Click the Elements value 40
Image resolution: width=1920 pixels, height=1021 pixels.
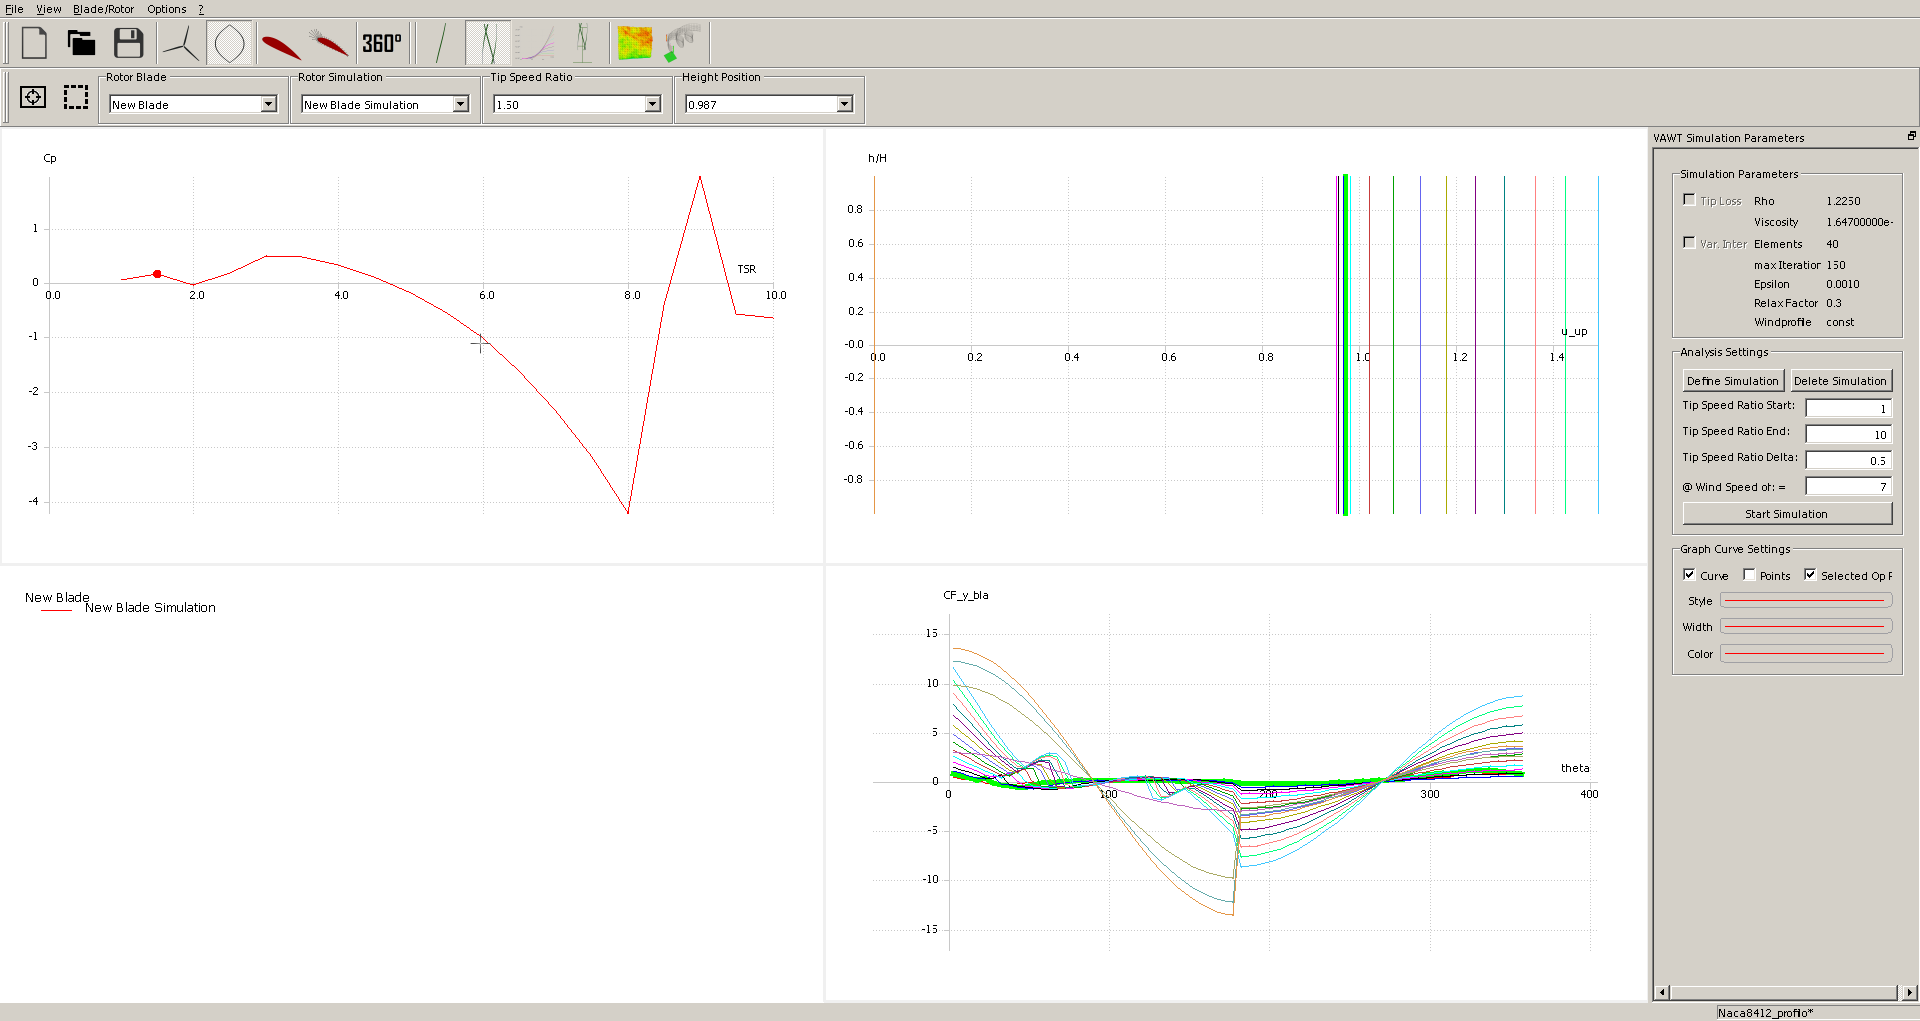[1832, 244]
